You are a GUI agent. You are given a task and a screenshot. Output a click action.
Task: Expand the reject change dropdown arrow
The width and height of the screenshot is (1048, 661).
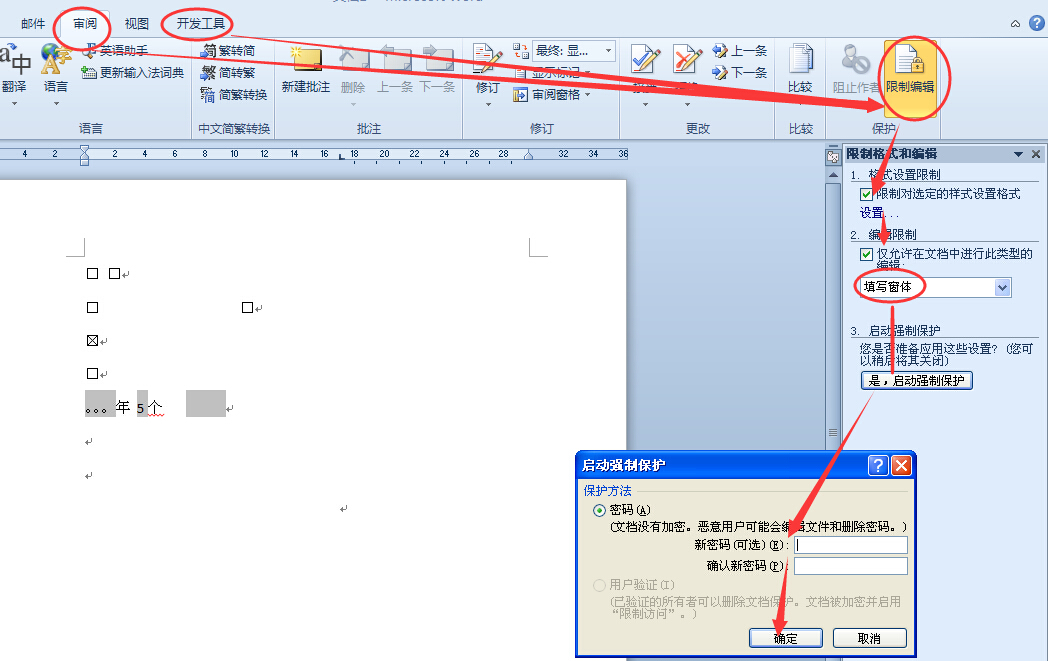click(x=687, y=104)
